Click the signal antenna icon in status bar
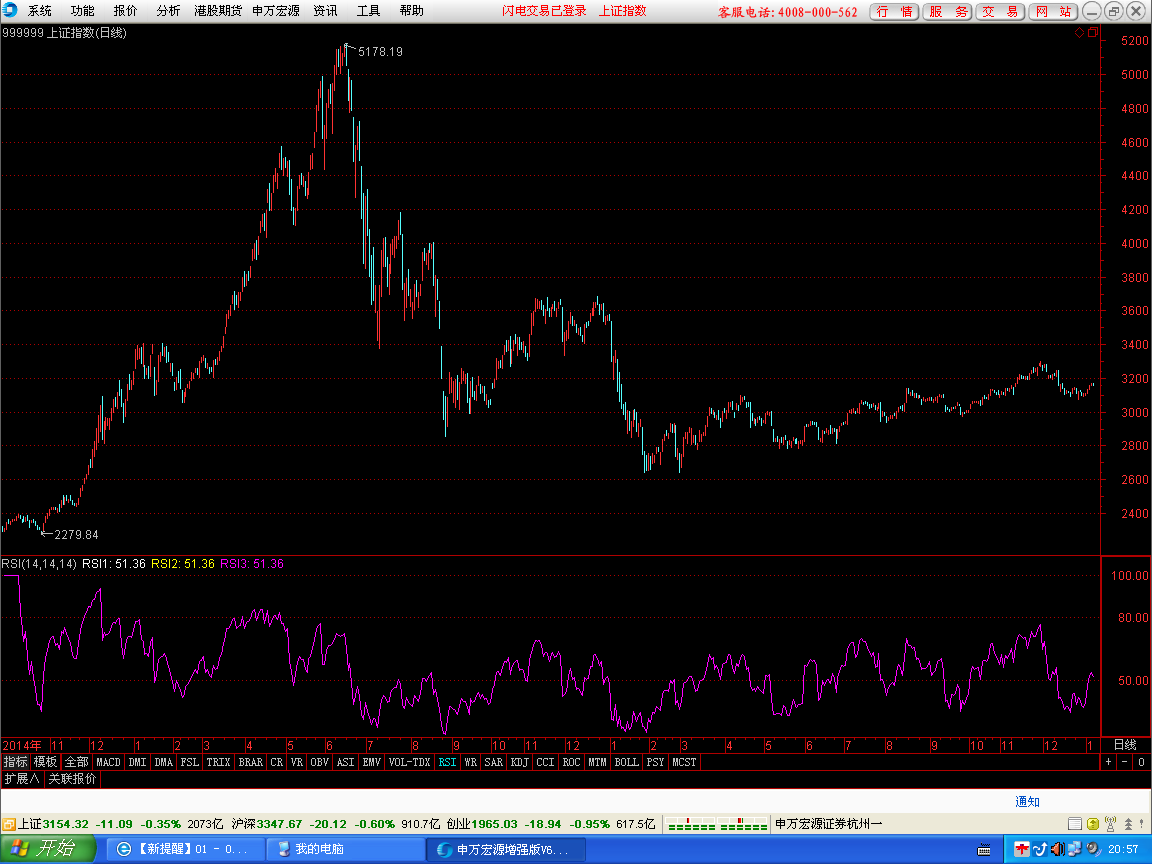The width and height of the screenshot is (1152, 864). (1110, 824)
